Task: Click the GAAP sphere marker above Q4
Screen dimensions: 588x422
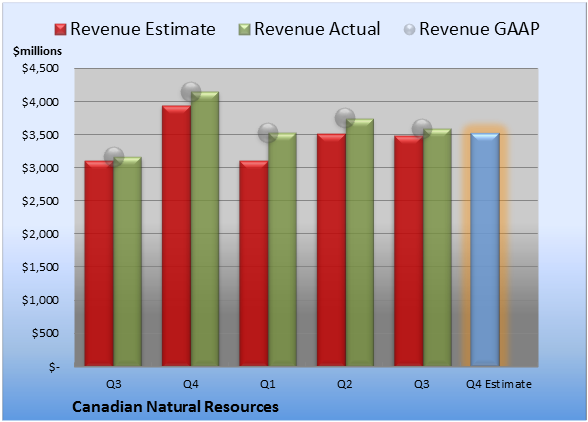Action: (x=191, y=92)
